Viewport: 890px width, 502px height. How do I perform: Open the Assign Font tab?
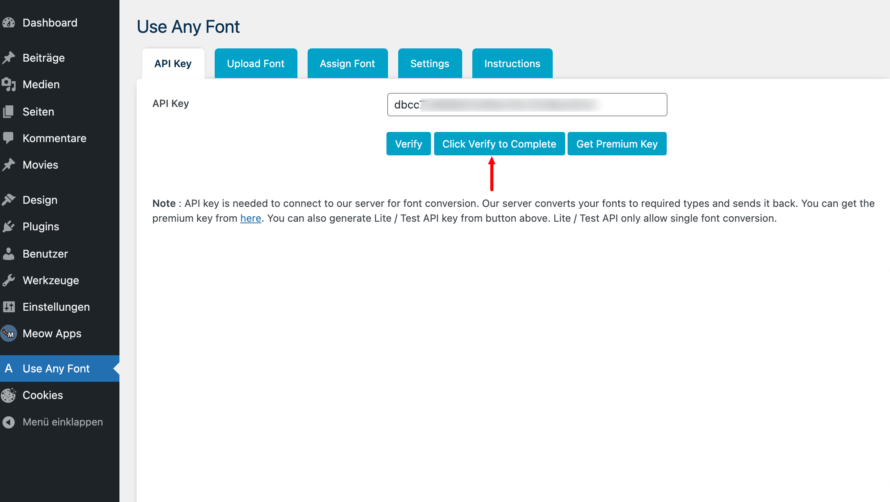point(347,64)
